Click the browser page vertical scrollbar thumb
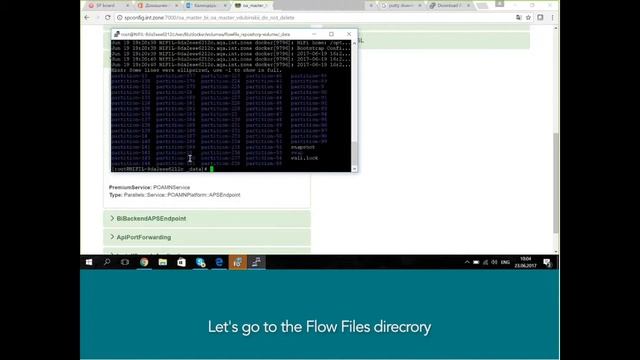The height and width of the screenshot is (360, 640). point(556,183)
